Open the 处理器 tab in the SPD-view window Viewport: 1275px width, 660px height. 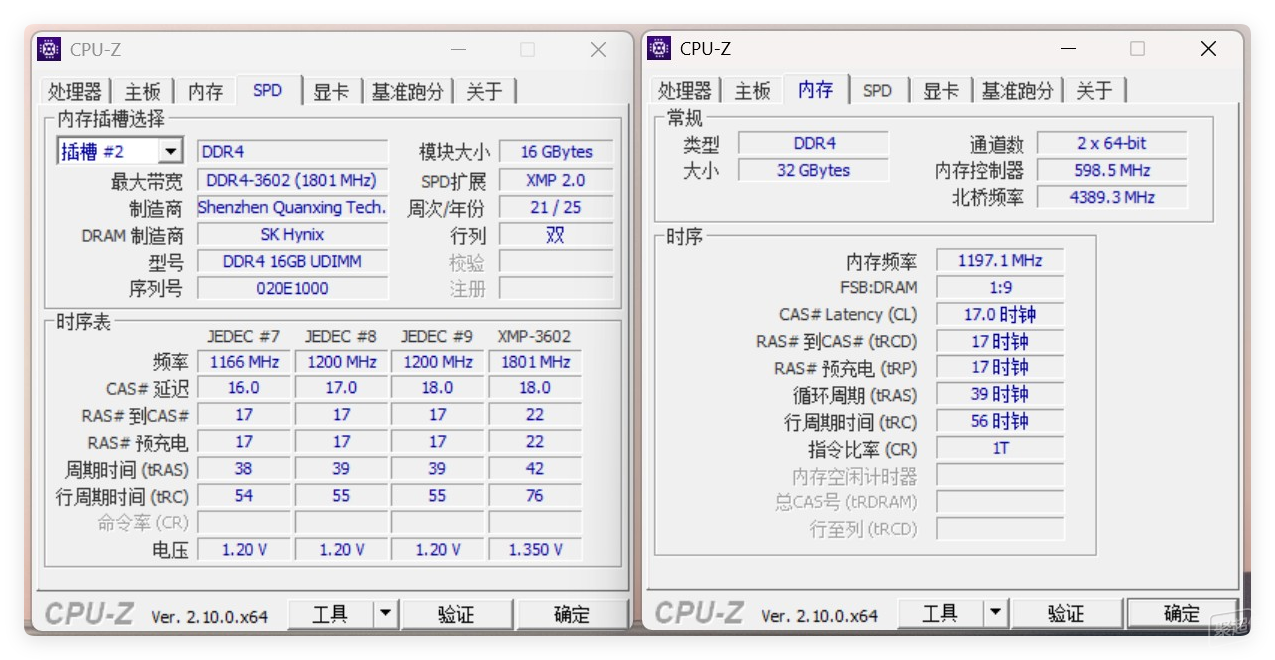coord(75,92)
